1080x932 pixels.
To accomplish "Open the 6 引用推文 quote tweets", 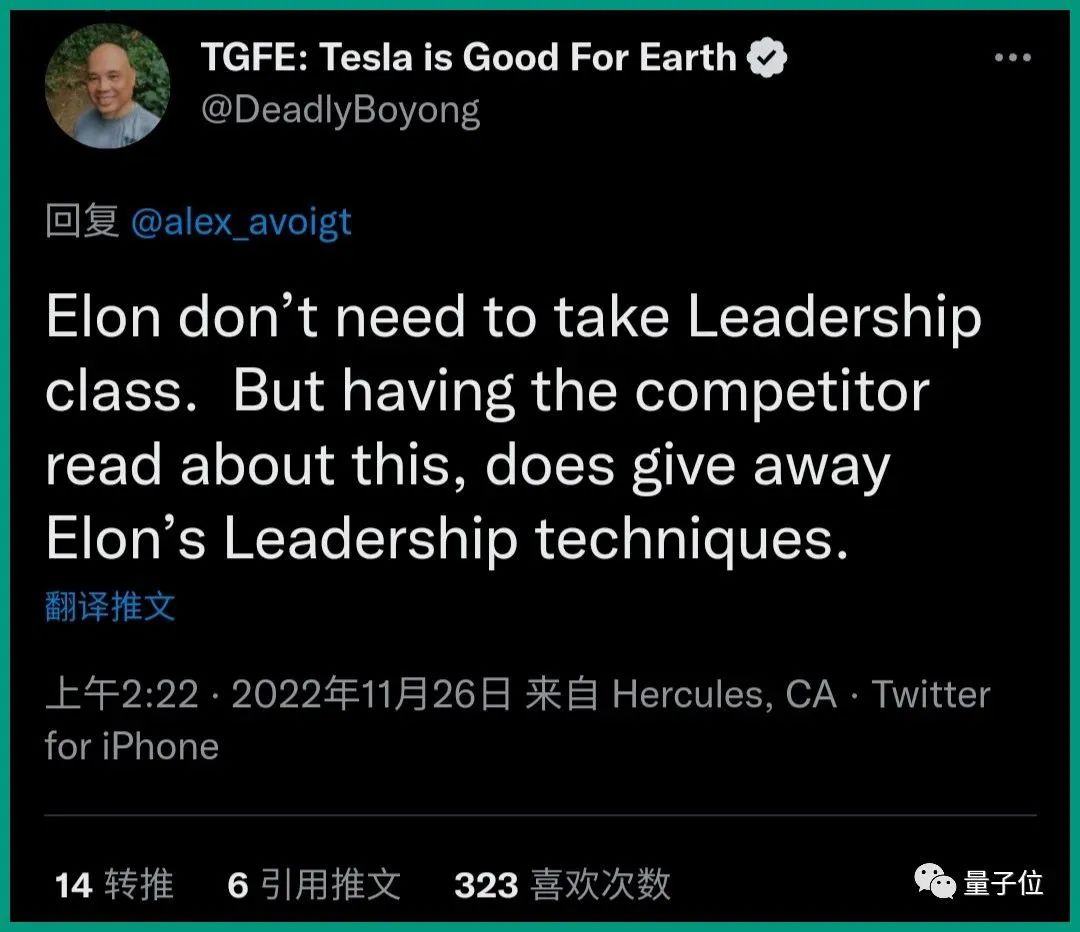I will pos(314,884).
